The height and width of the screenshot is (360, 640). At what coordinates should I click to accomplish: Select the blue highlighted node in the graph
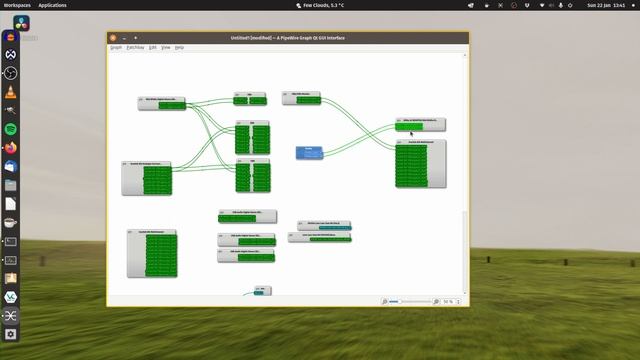pos(309,153)
